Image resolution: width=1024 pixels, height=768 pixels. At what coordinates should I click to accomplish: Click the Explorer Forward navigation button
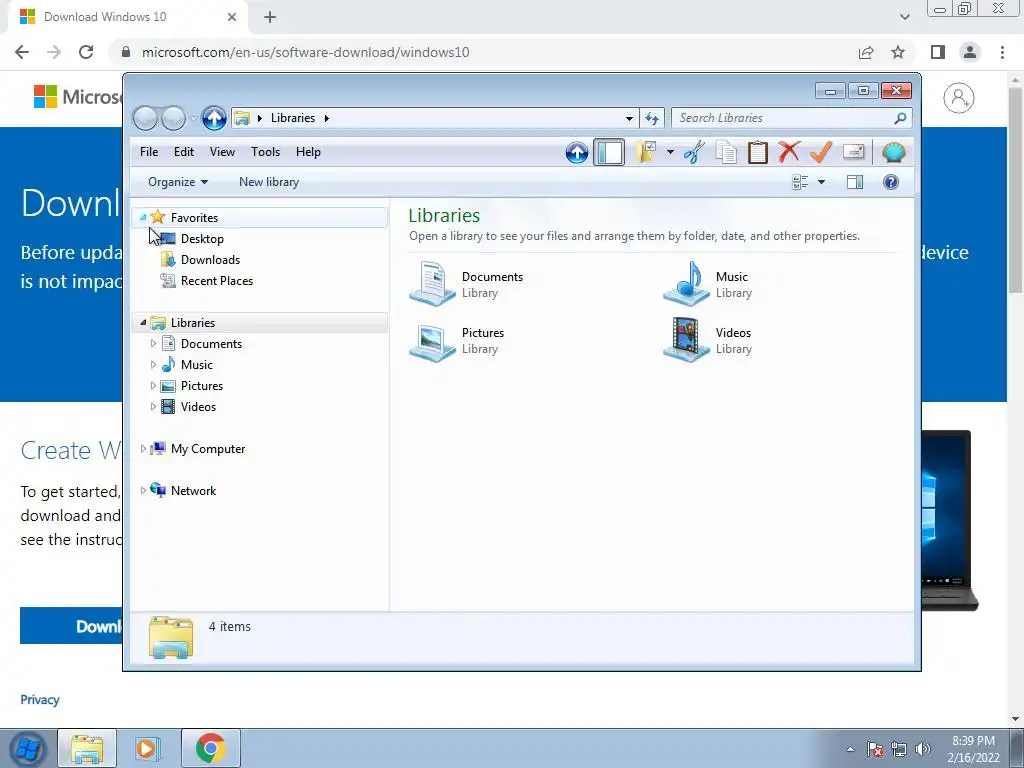pyautogui.click(x=173, y=118)
